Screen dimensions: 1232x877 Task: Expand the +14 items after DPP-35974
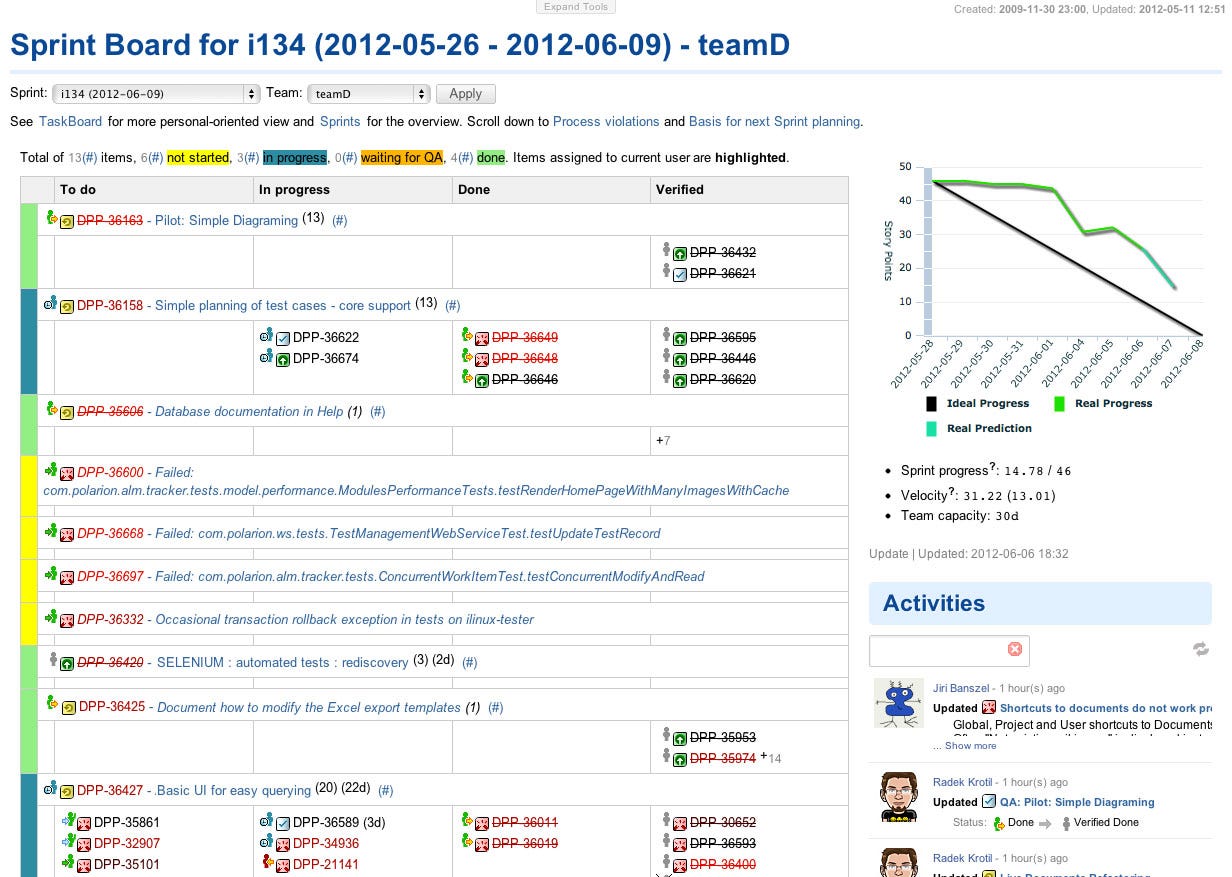[x=771, y=757]
